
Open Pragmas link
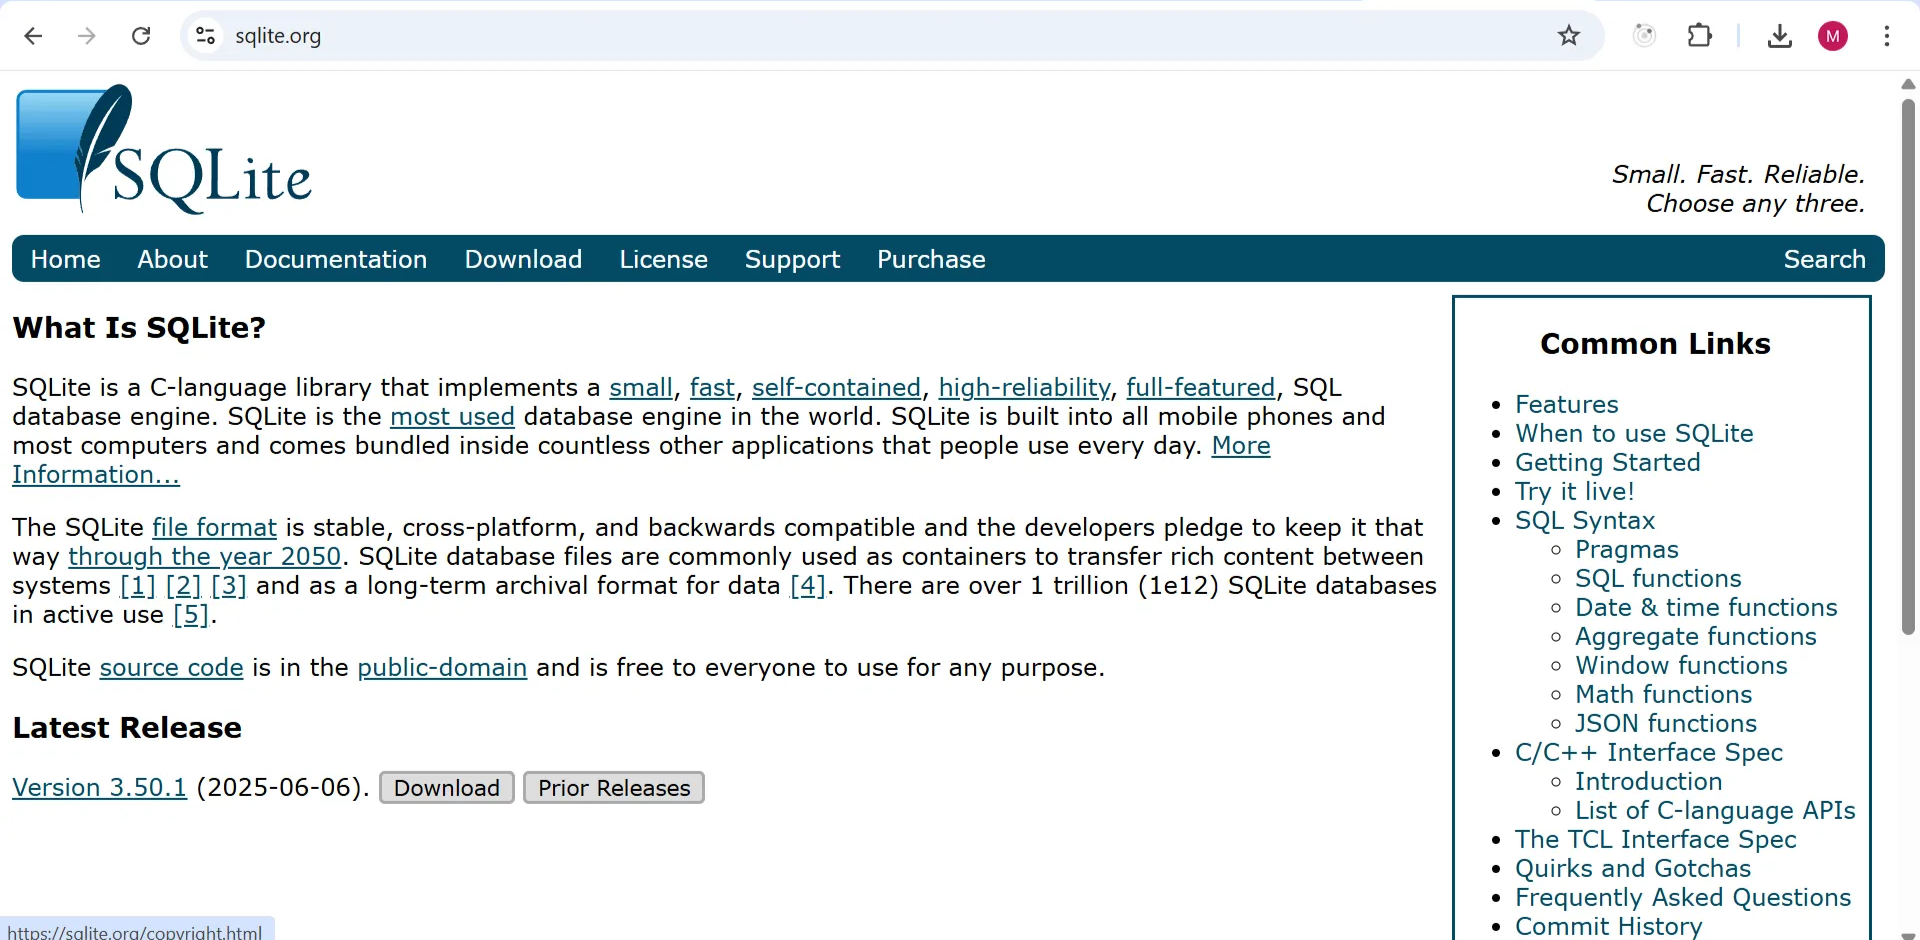pos(1626,549)
